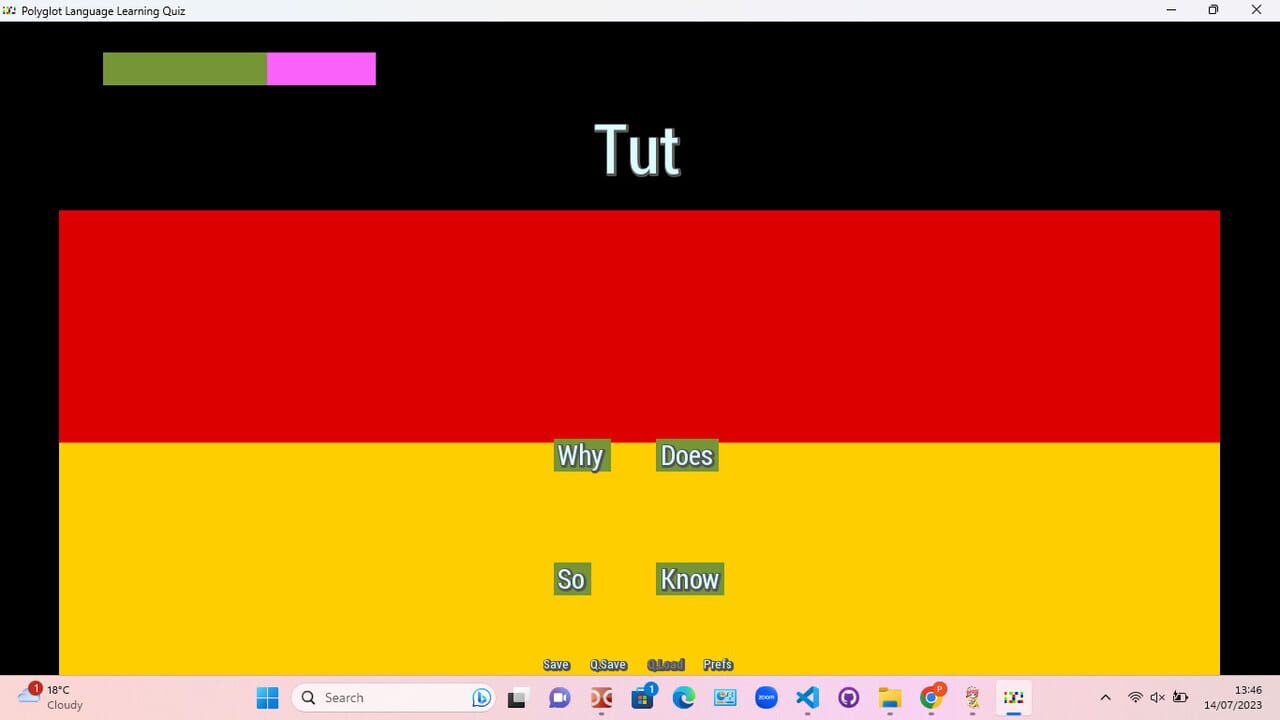Click the Save button
1280x720 pixels.
[x=556, y=664]
